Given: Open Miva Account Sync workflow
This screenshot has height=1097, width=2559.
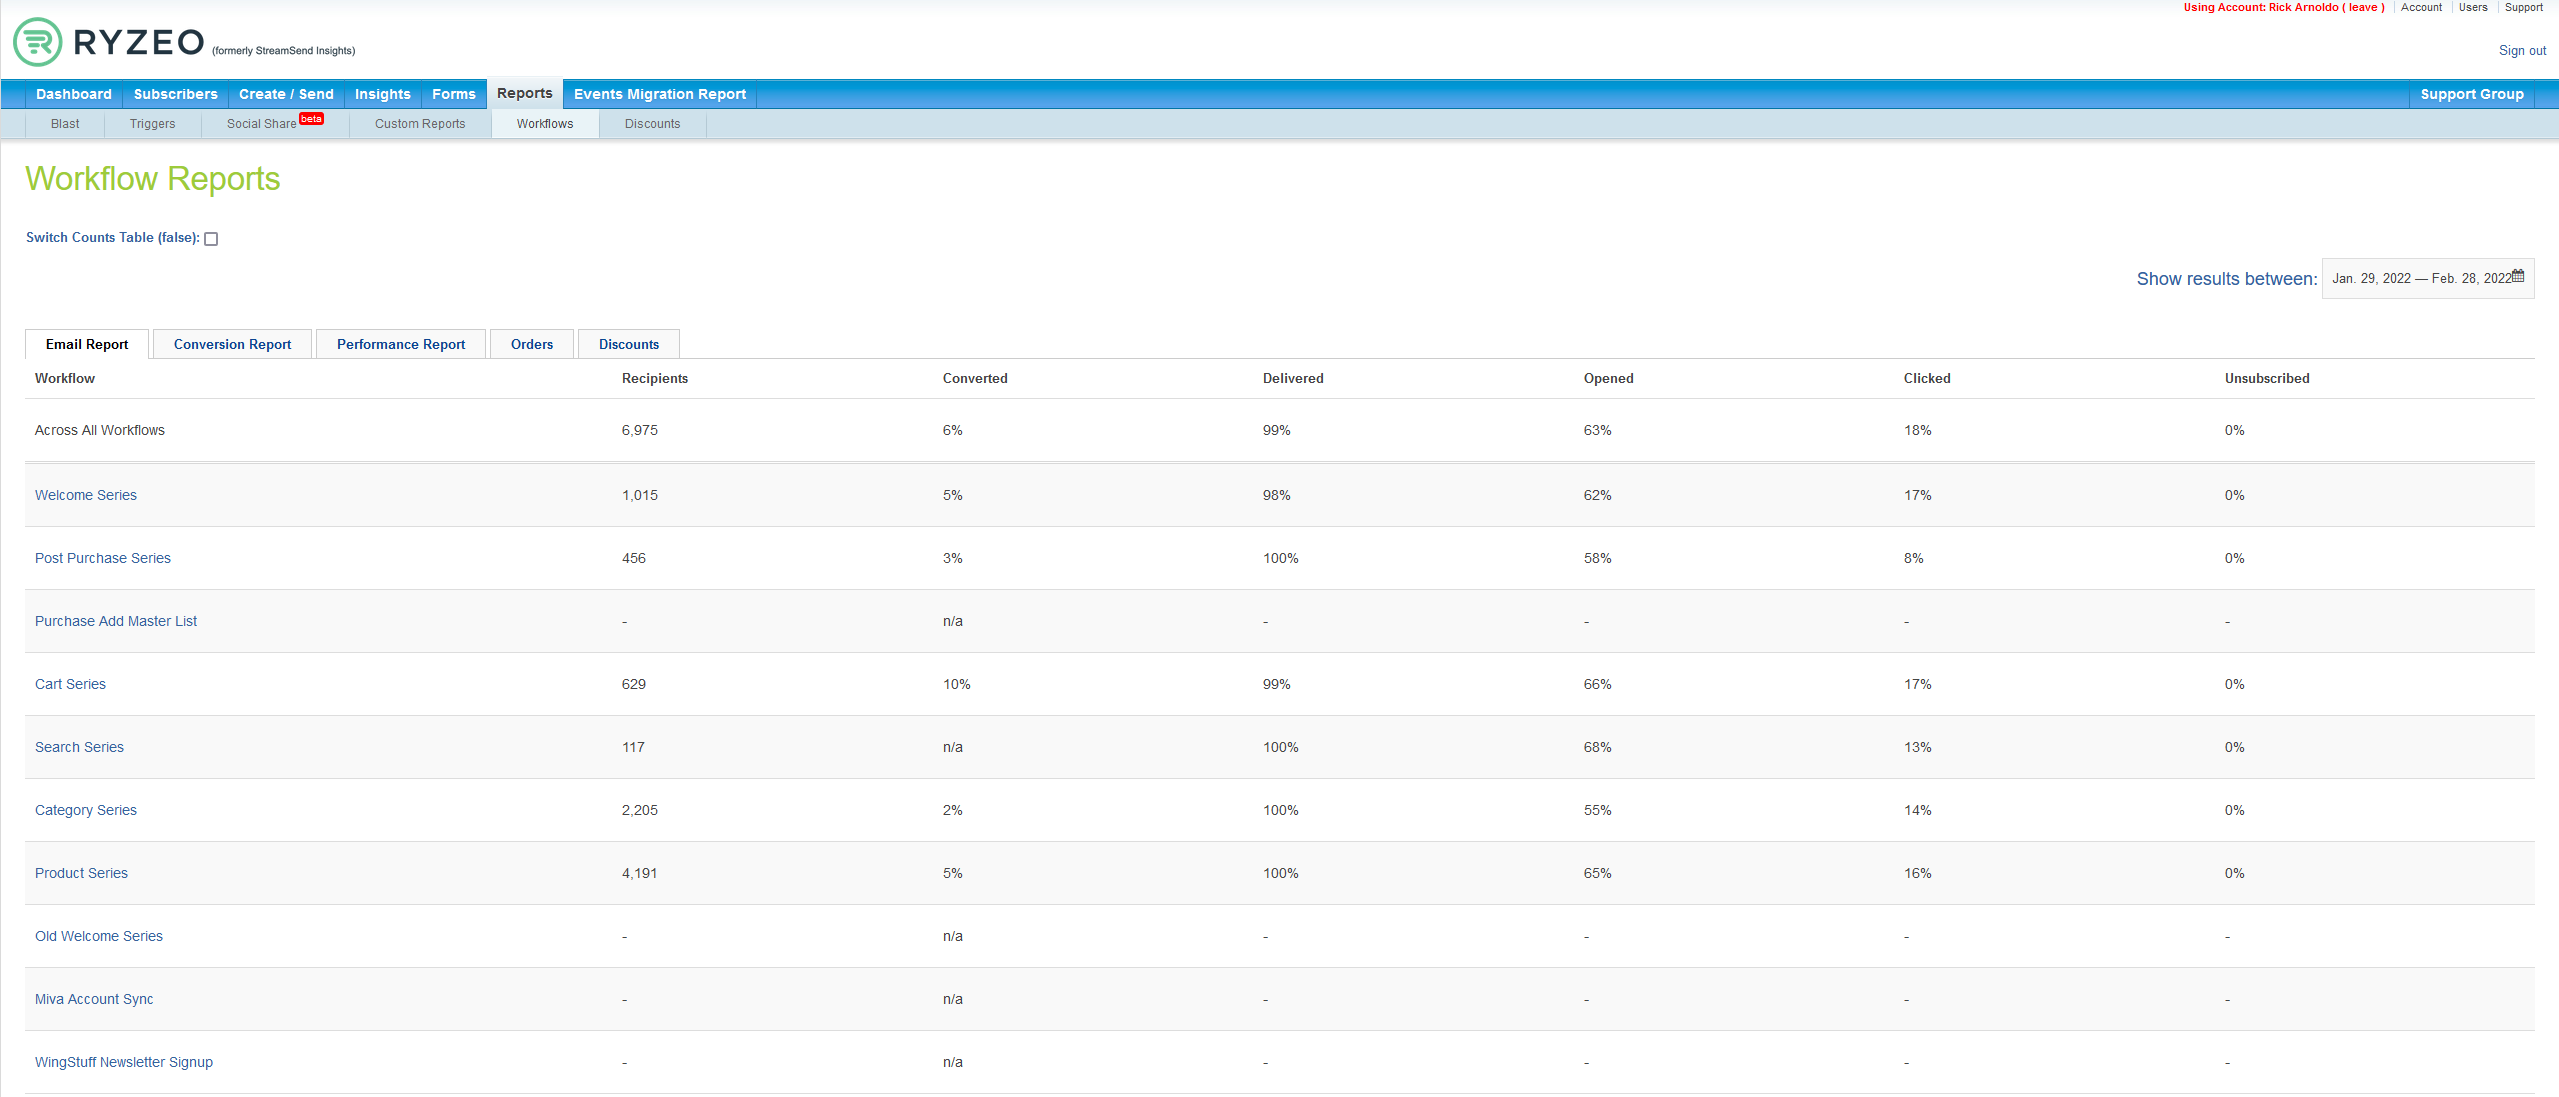Looking at the screenshot, I should click(x=94, y=999).
